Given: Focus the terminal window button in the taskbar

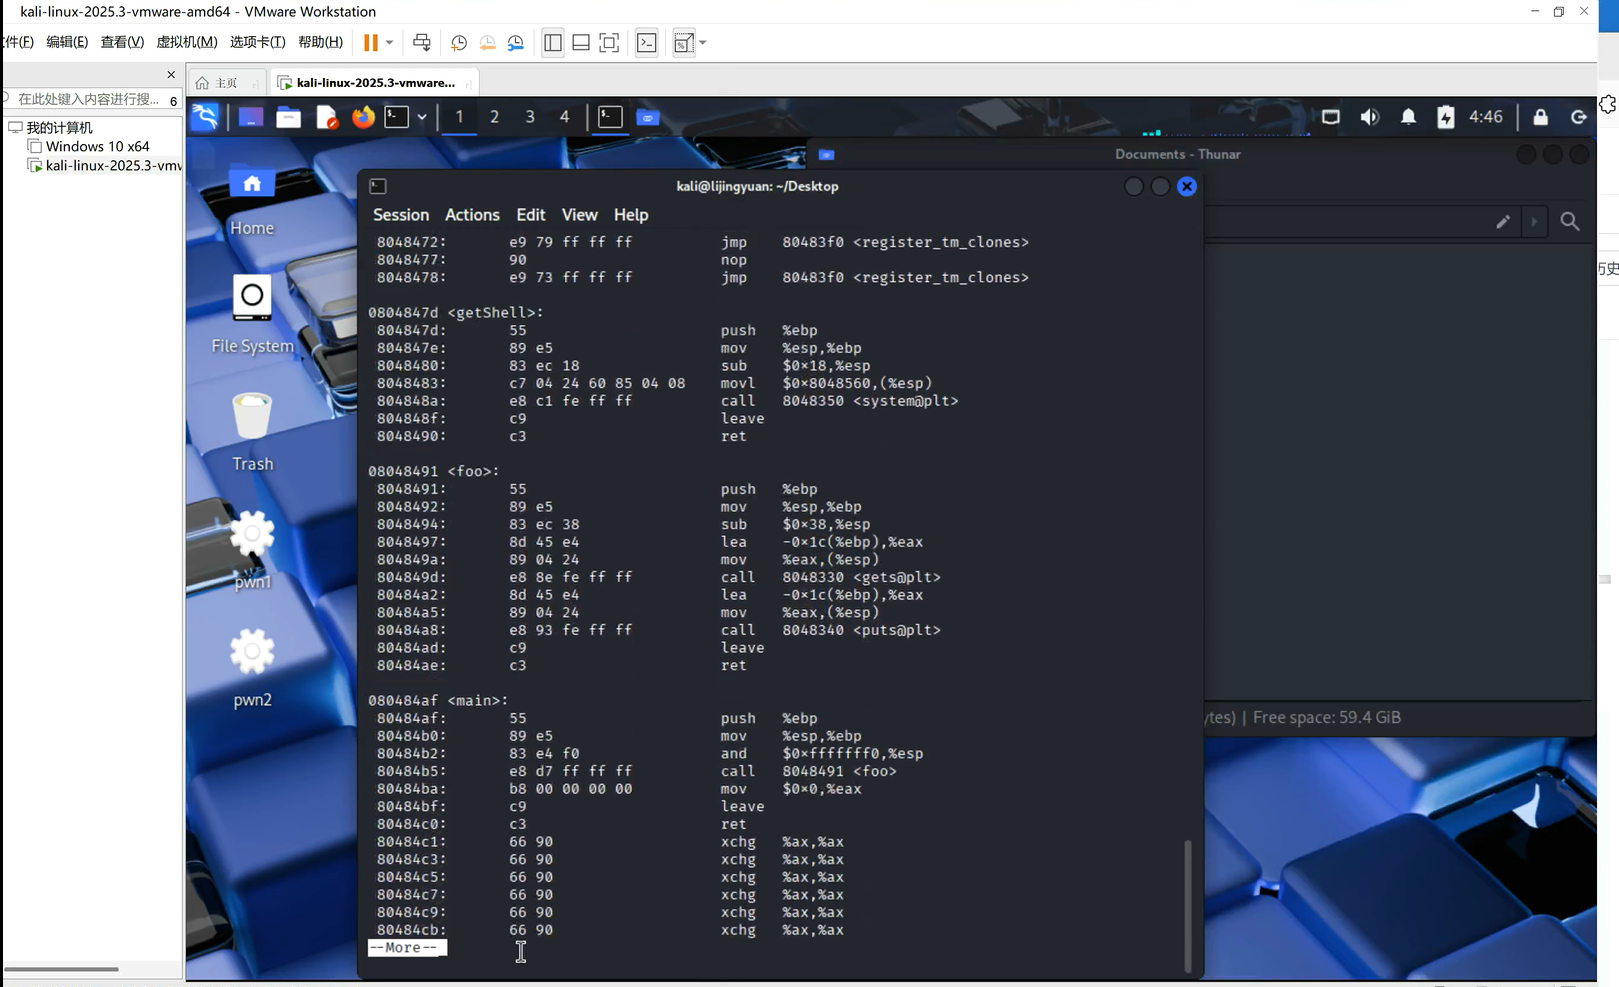Looking at the screenshot, I should (x=610, y=117).
